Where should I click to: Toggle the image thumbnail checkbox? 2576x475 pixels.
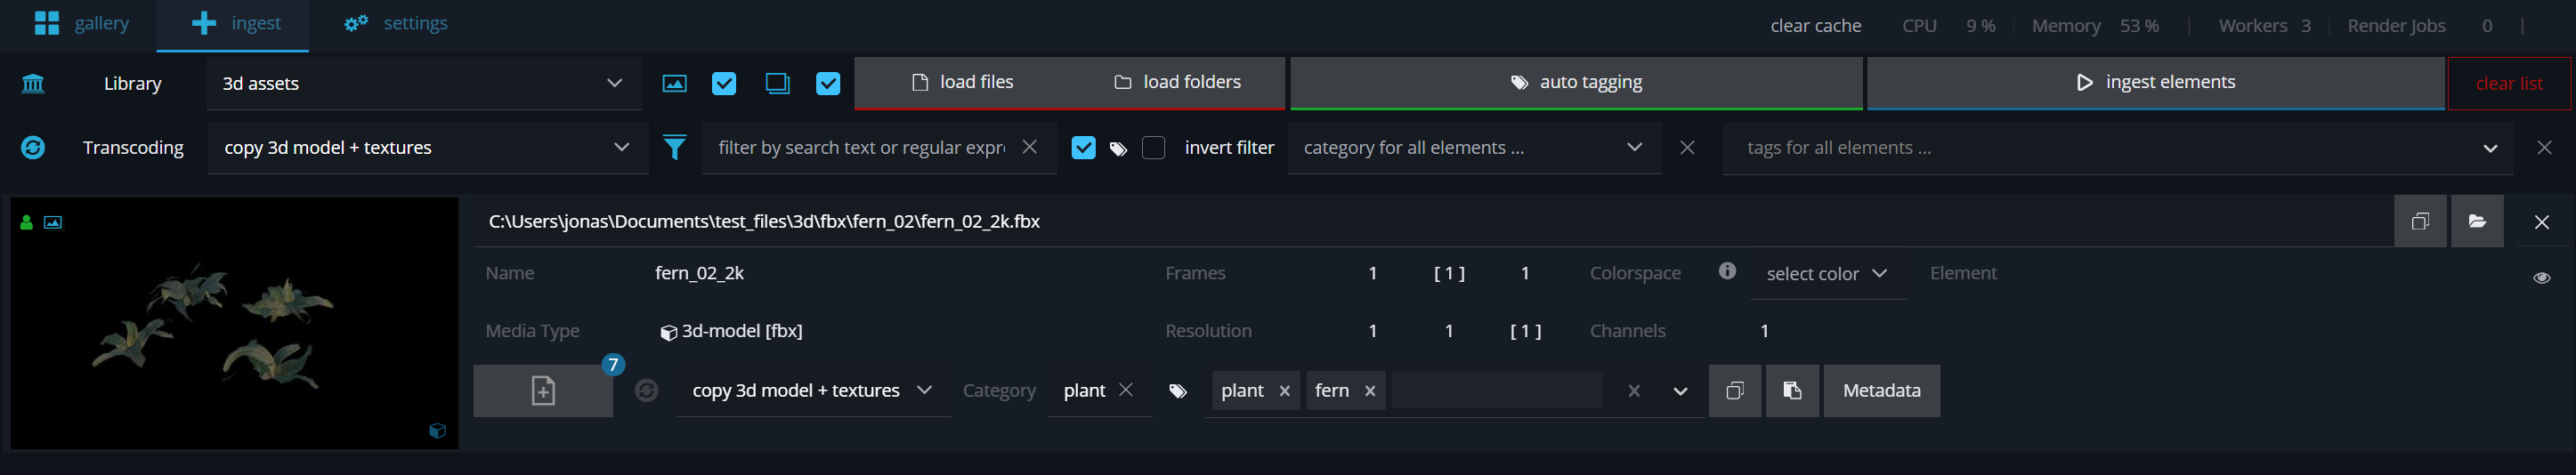coord(724,84)
